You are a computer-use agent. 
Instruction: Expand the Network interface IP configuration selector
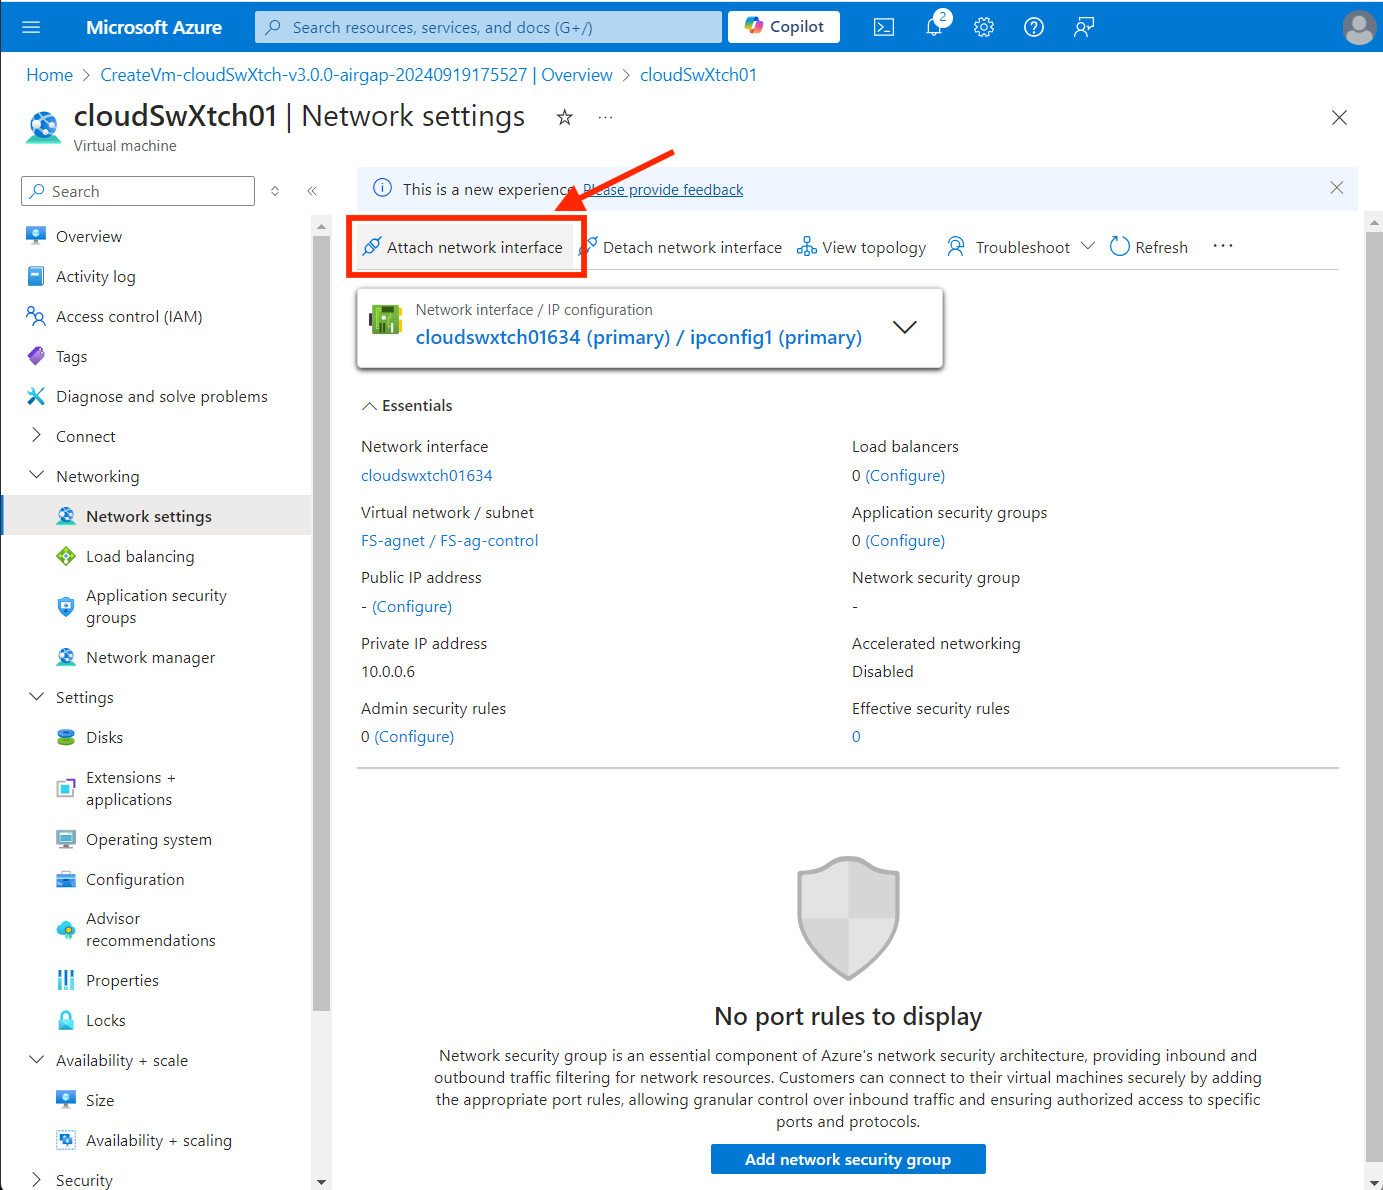(905, 327)
